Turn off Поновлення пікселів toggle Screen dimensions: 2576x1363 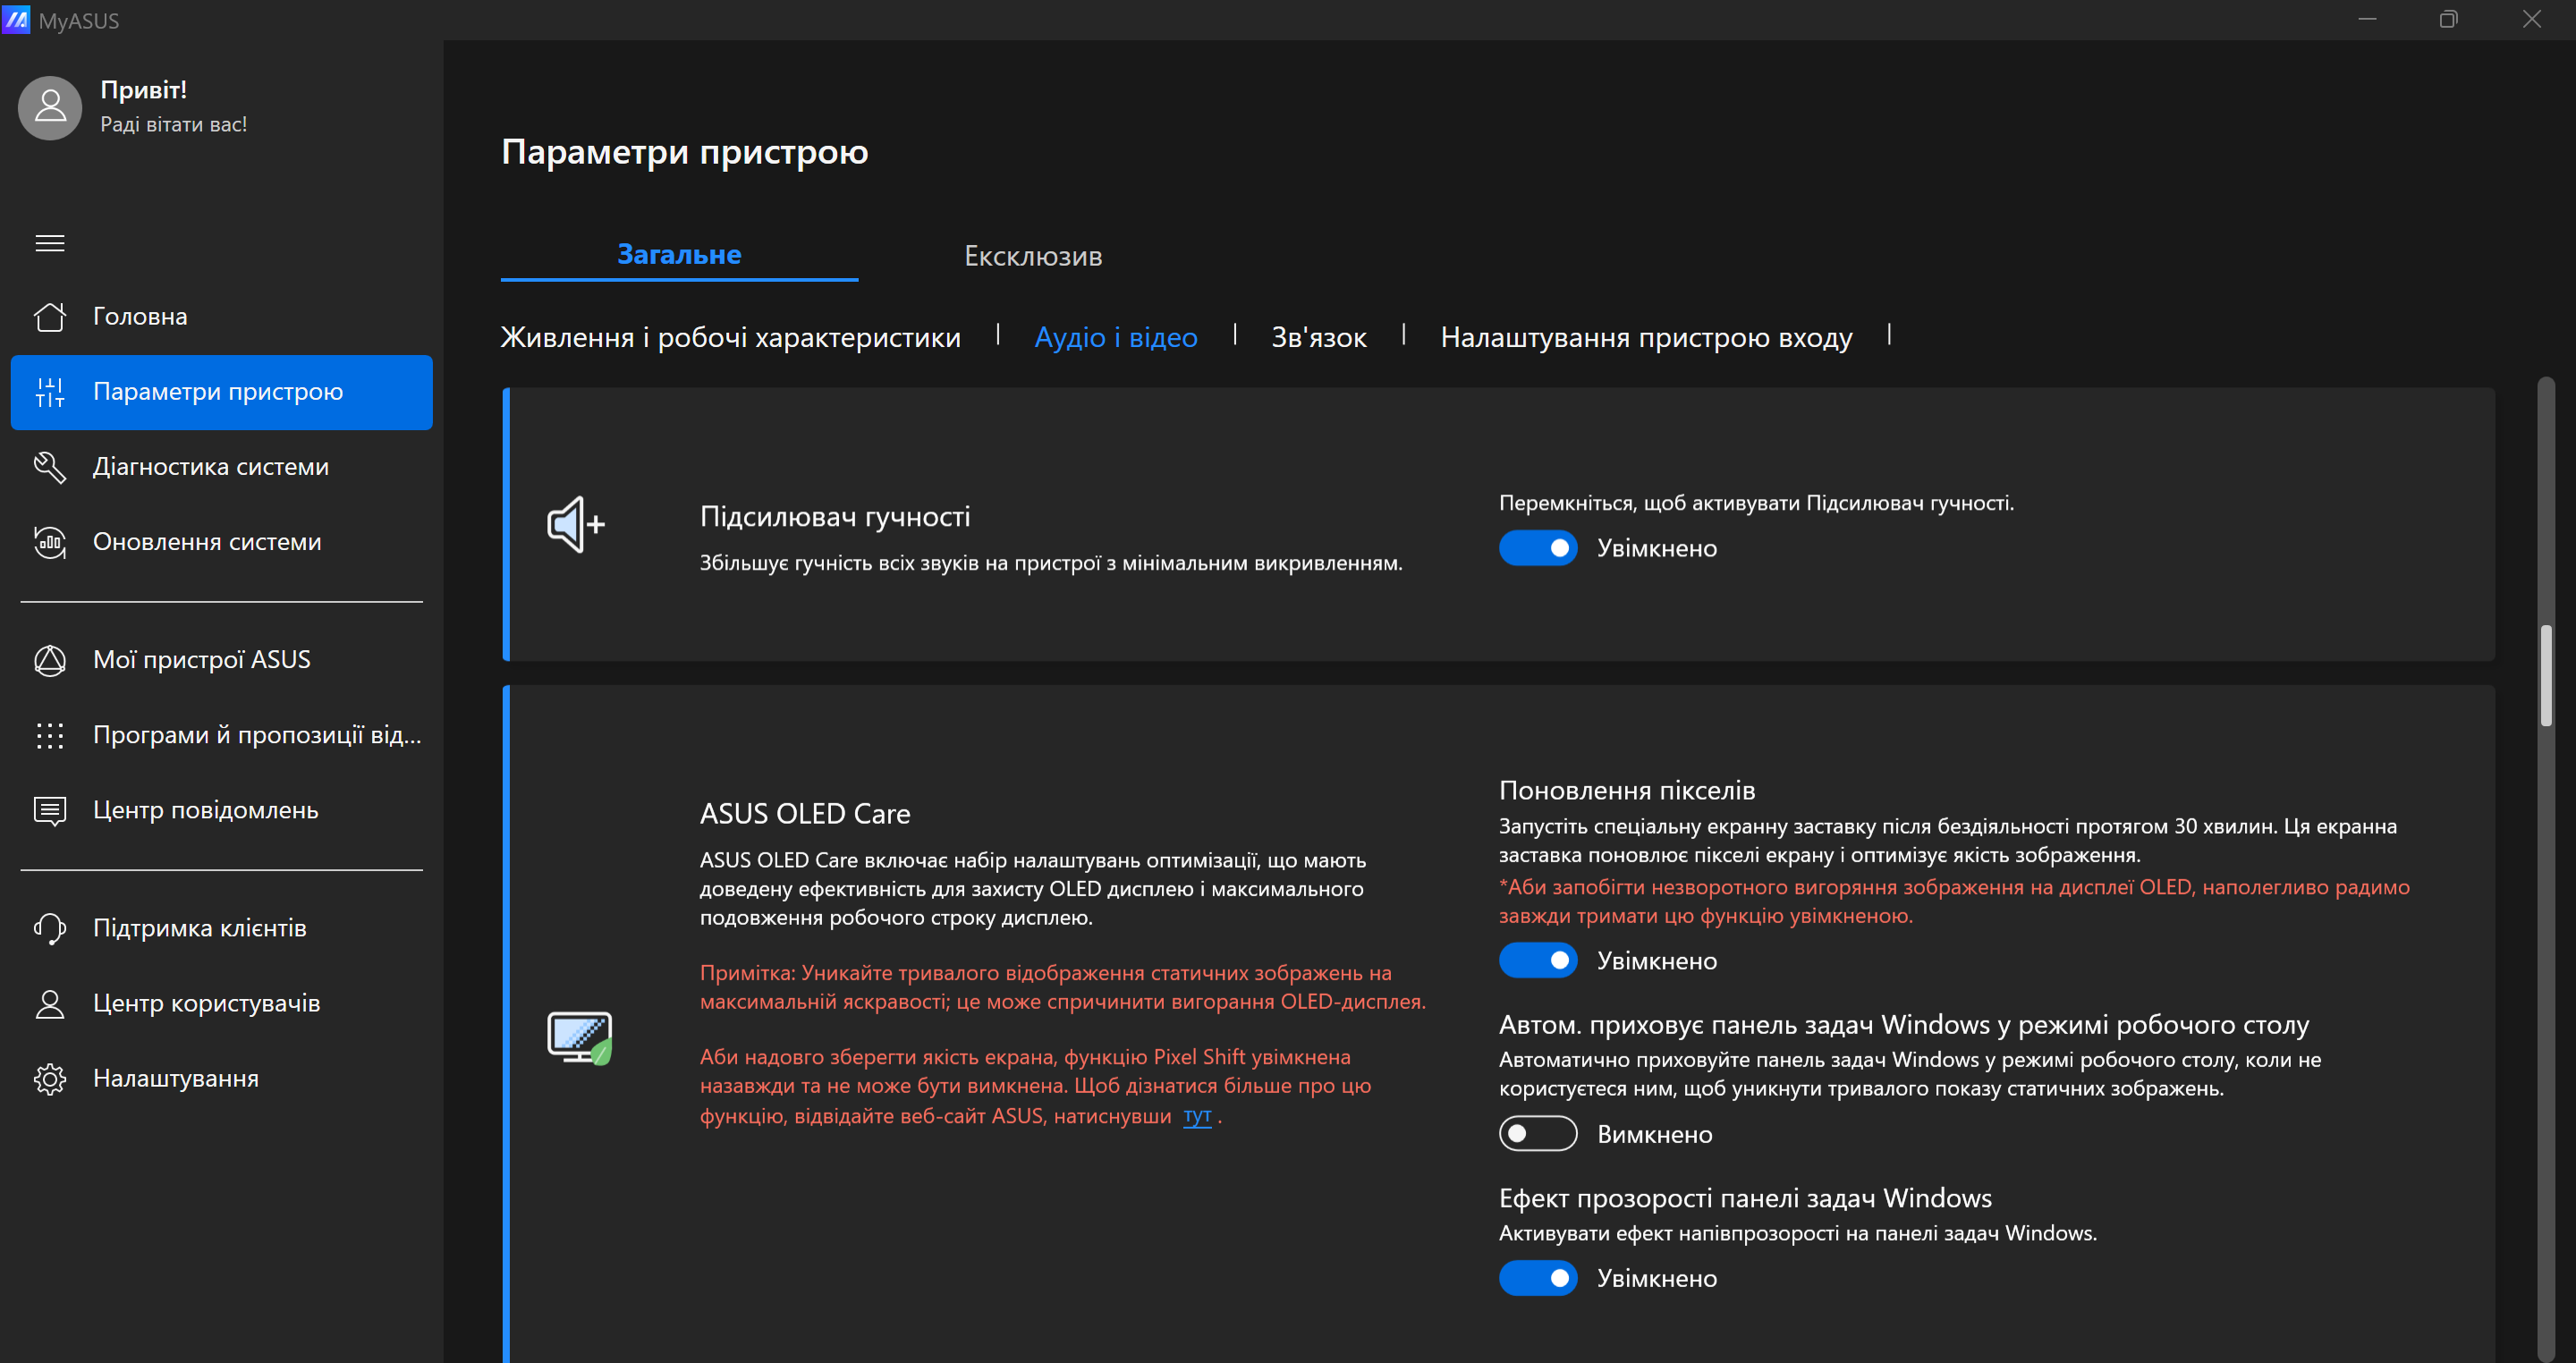pos(1537,960)
